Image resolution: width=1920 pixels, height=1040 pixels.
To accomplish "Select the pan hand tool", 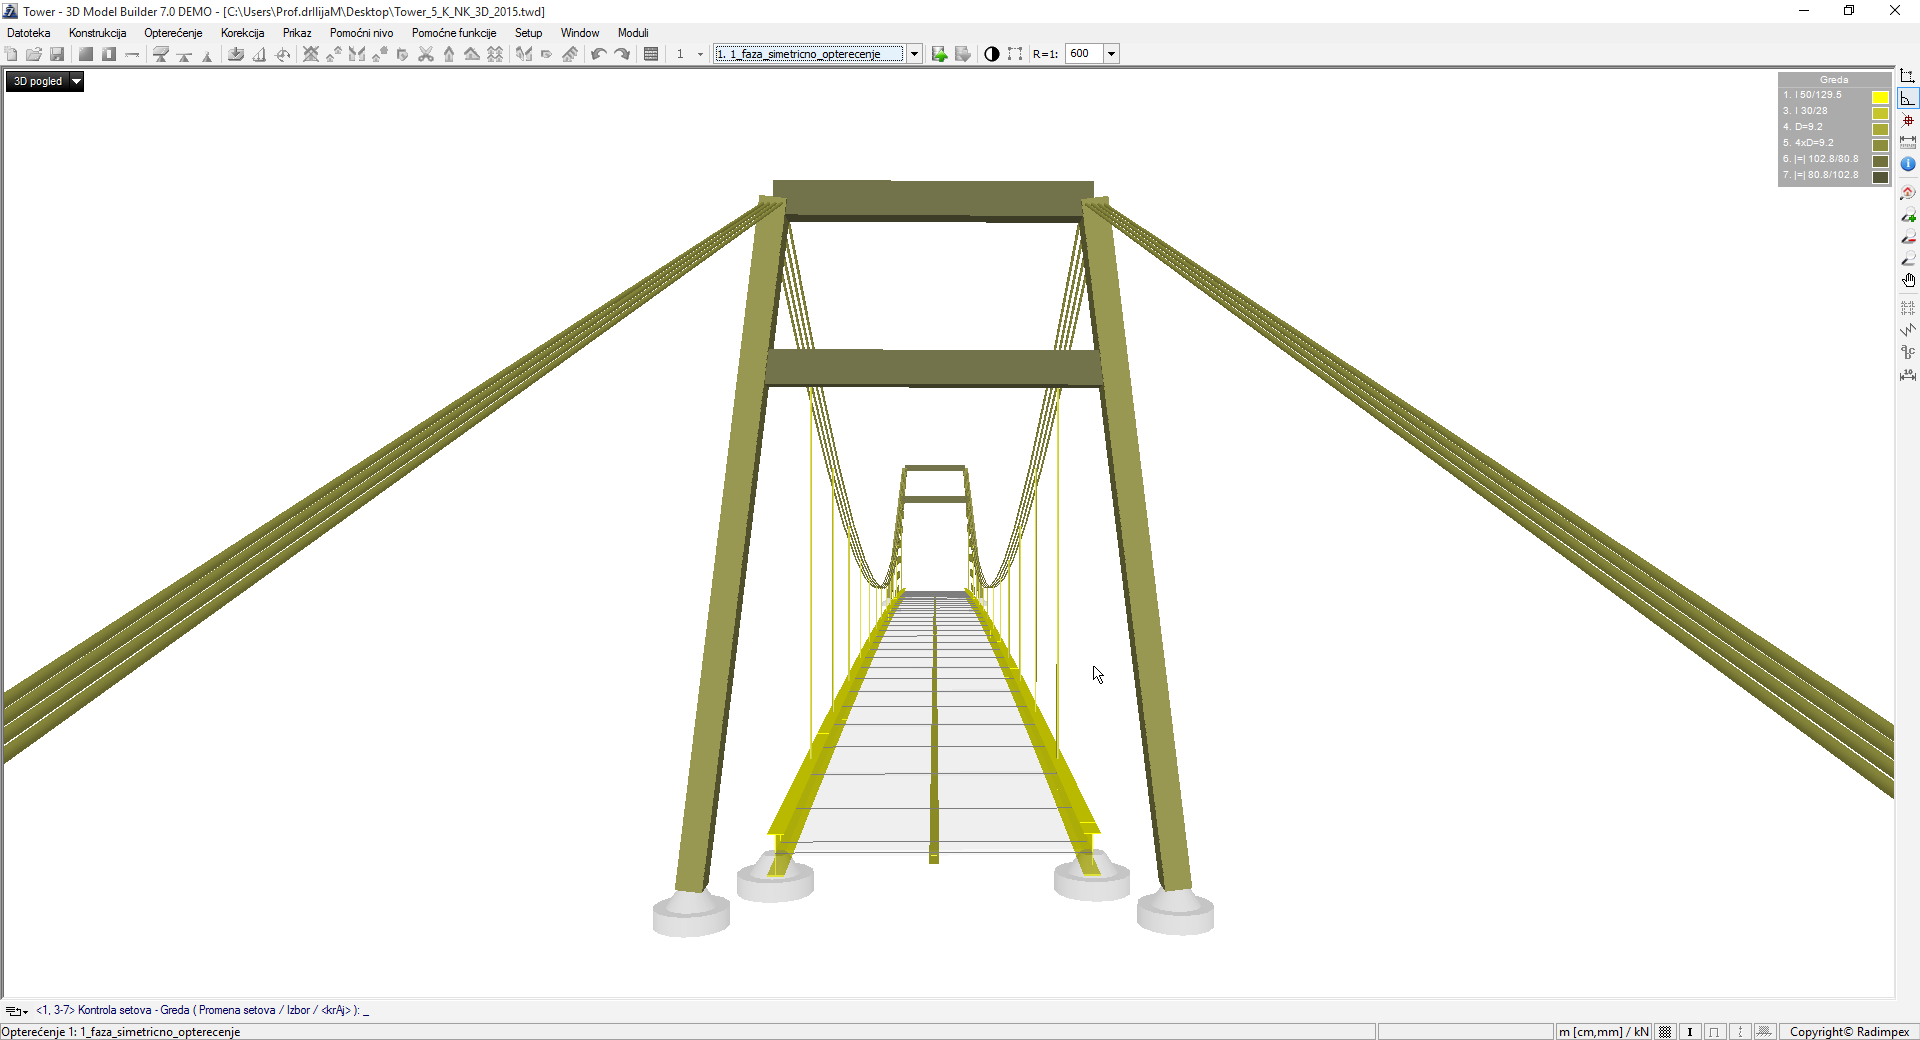I will coord(1908,281).
